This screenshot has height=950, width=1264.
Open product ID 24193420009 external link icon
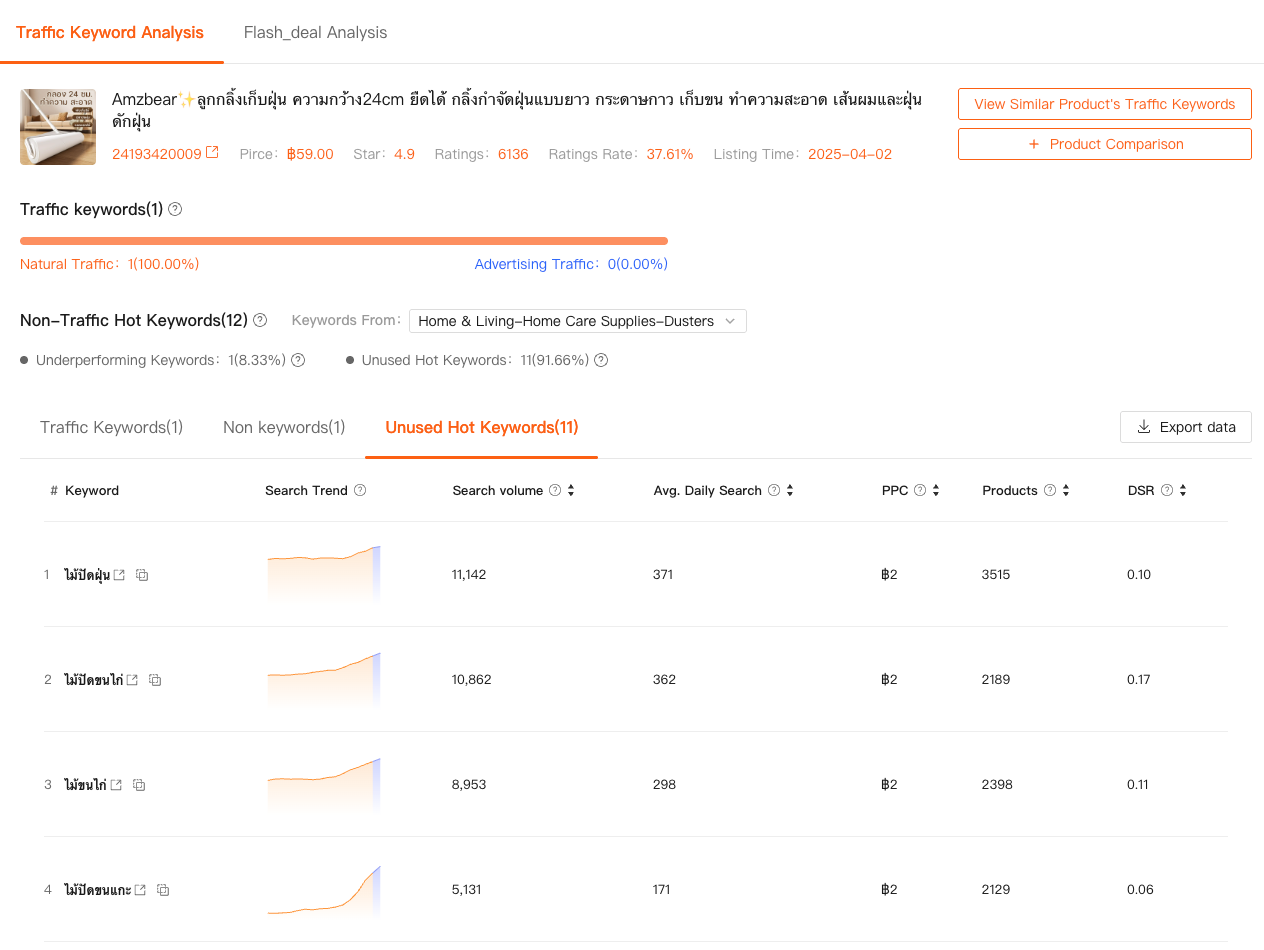click(212, 153)
